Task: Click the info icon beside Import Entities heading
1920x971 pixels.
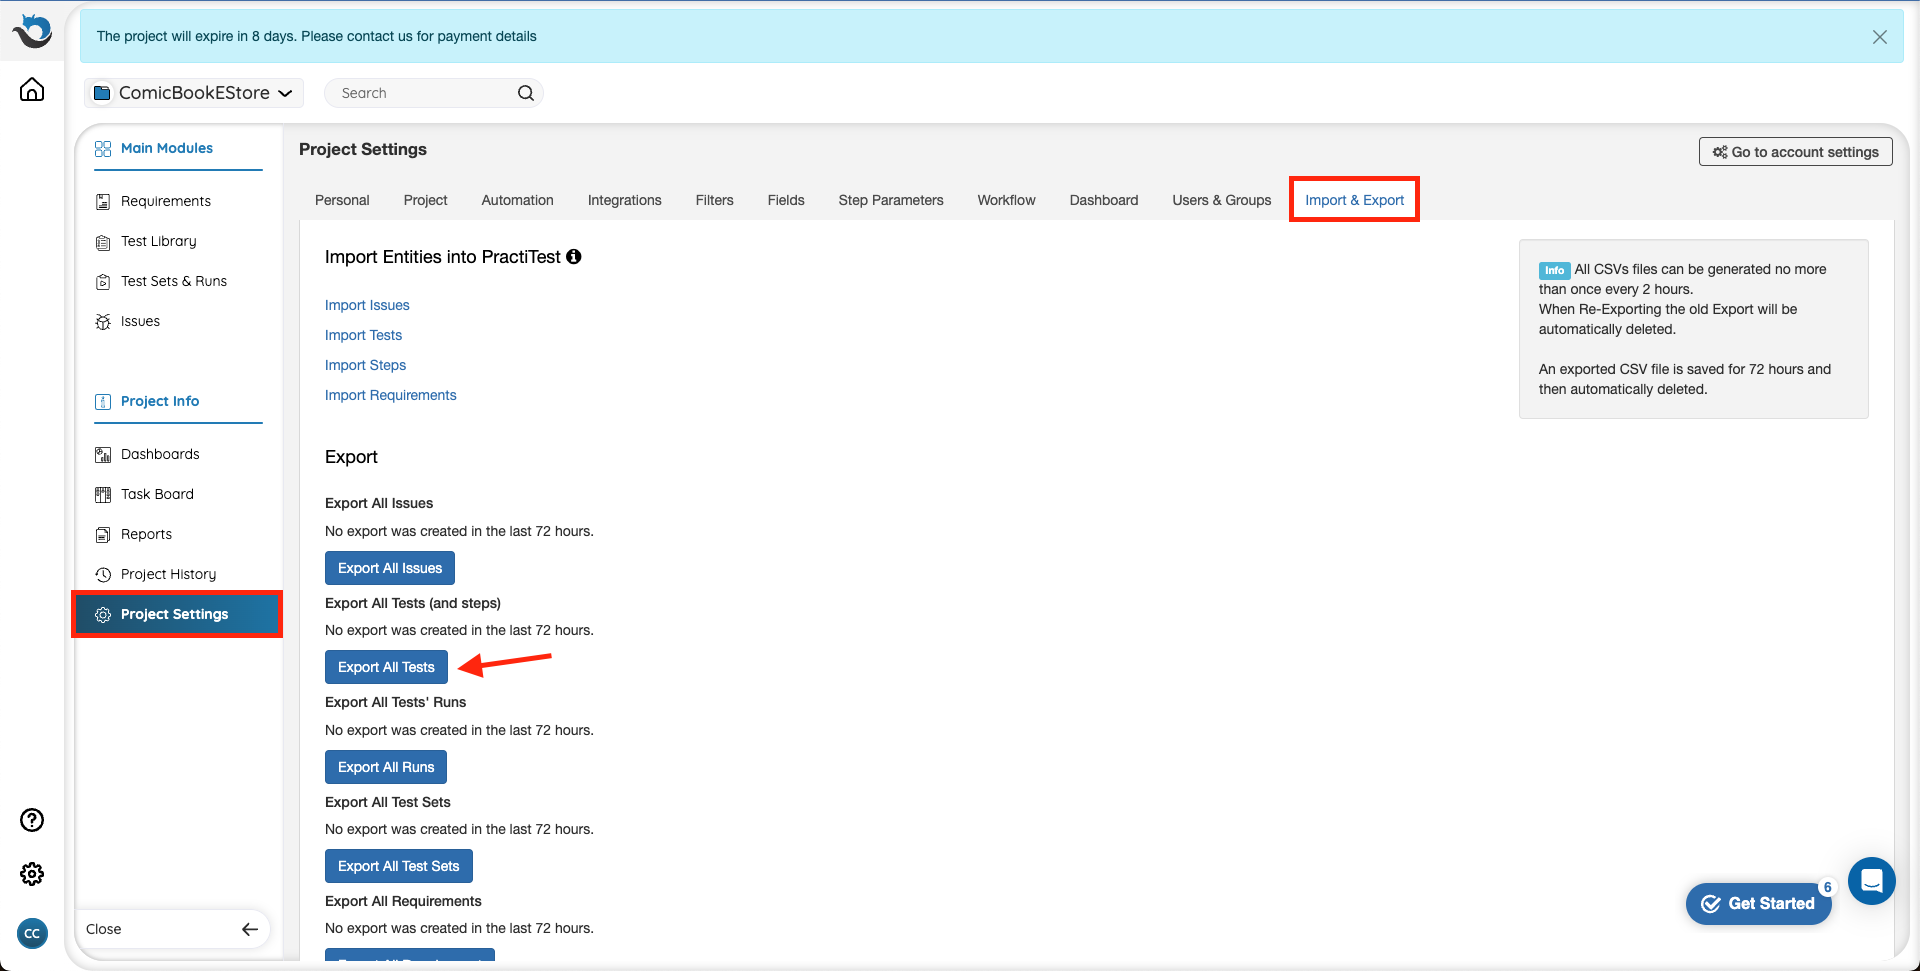Action: click(574, 257)
